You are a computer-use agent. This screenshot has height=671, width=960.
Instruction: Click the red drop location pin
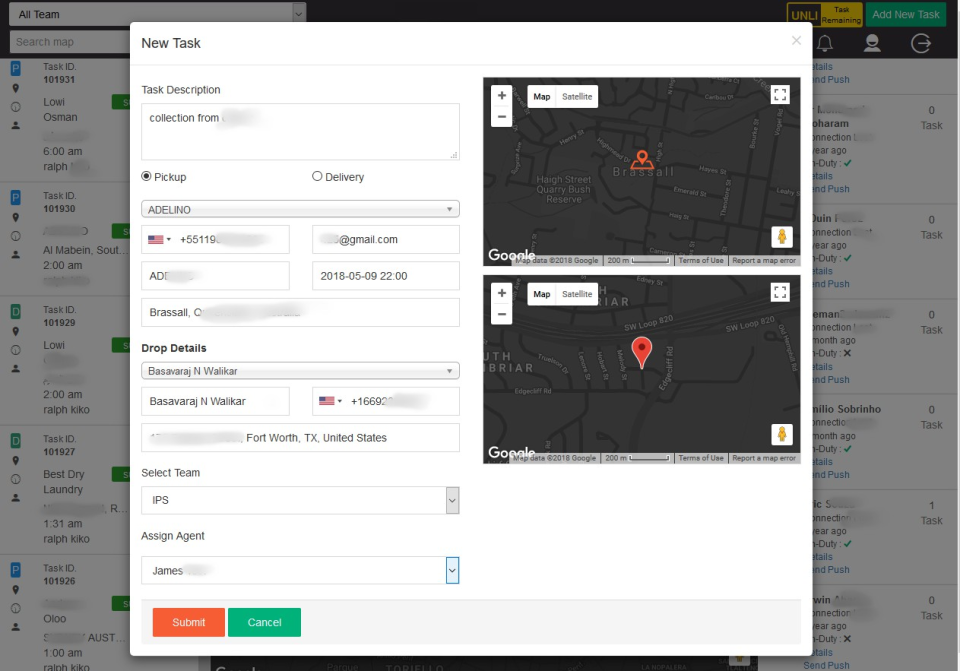coord(641,352)
